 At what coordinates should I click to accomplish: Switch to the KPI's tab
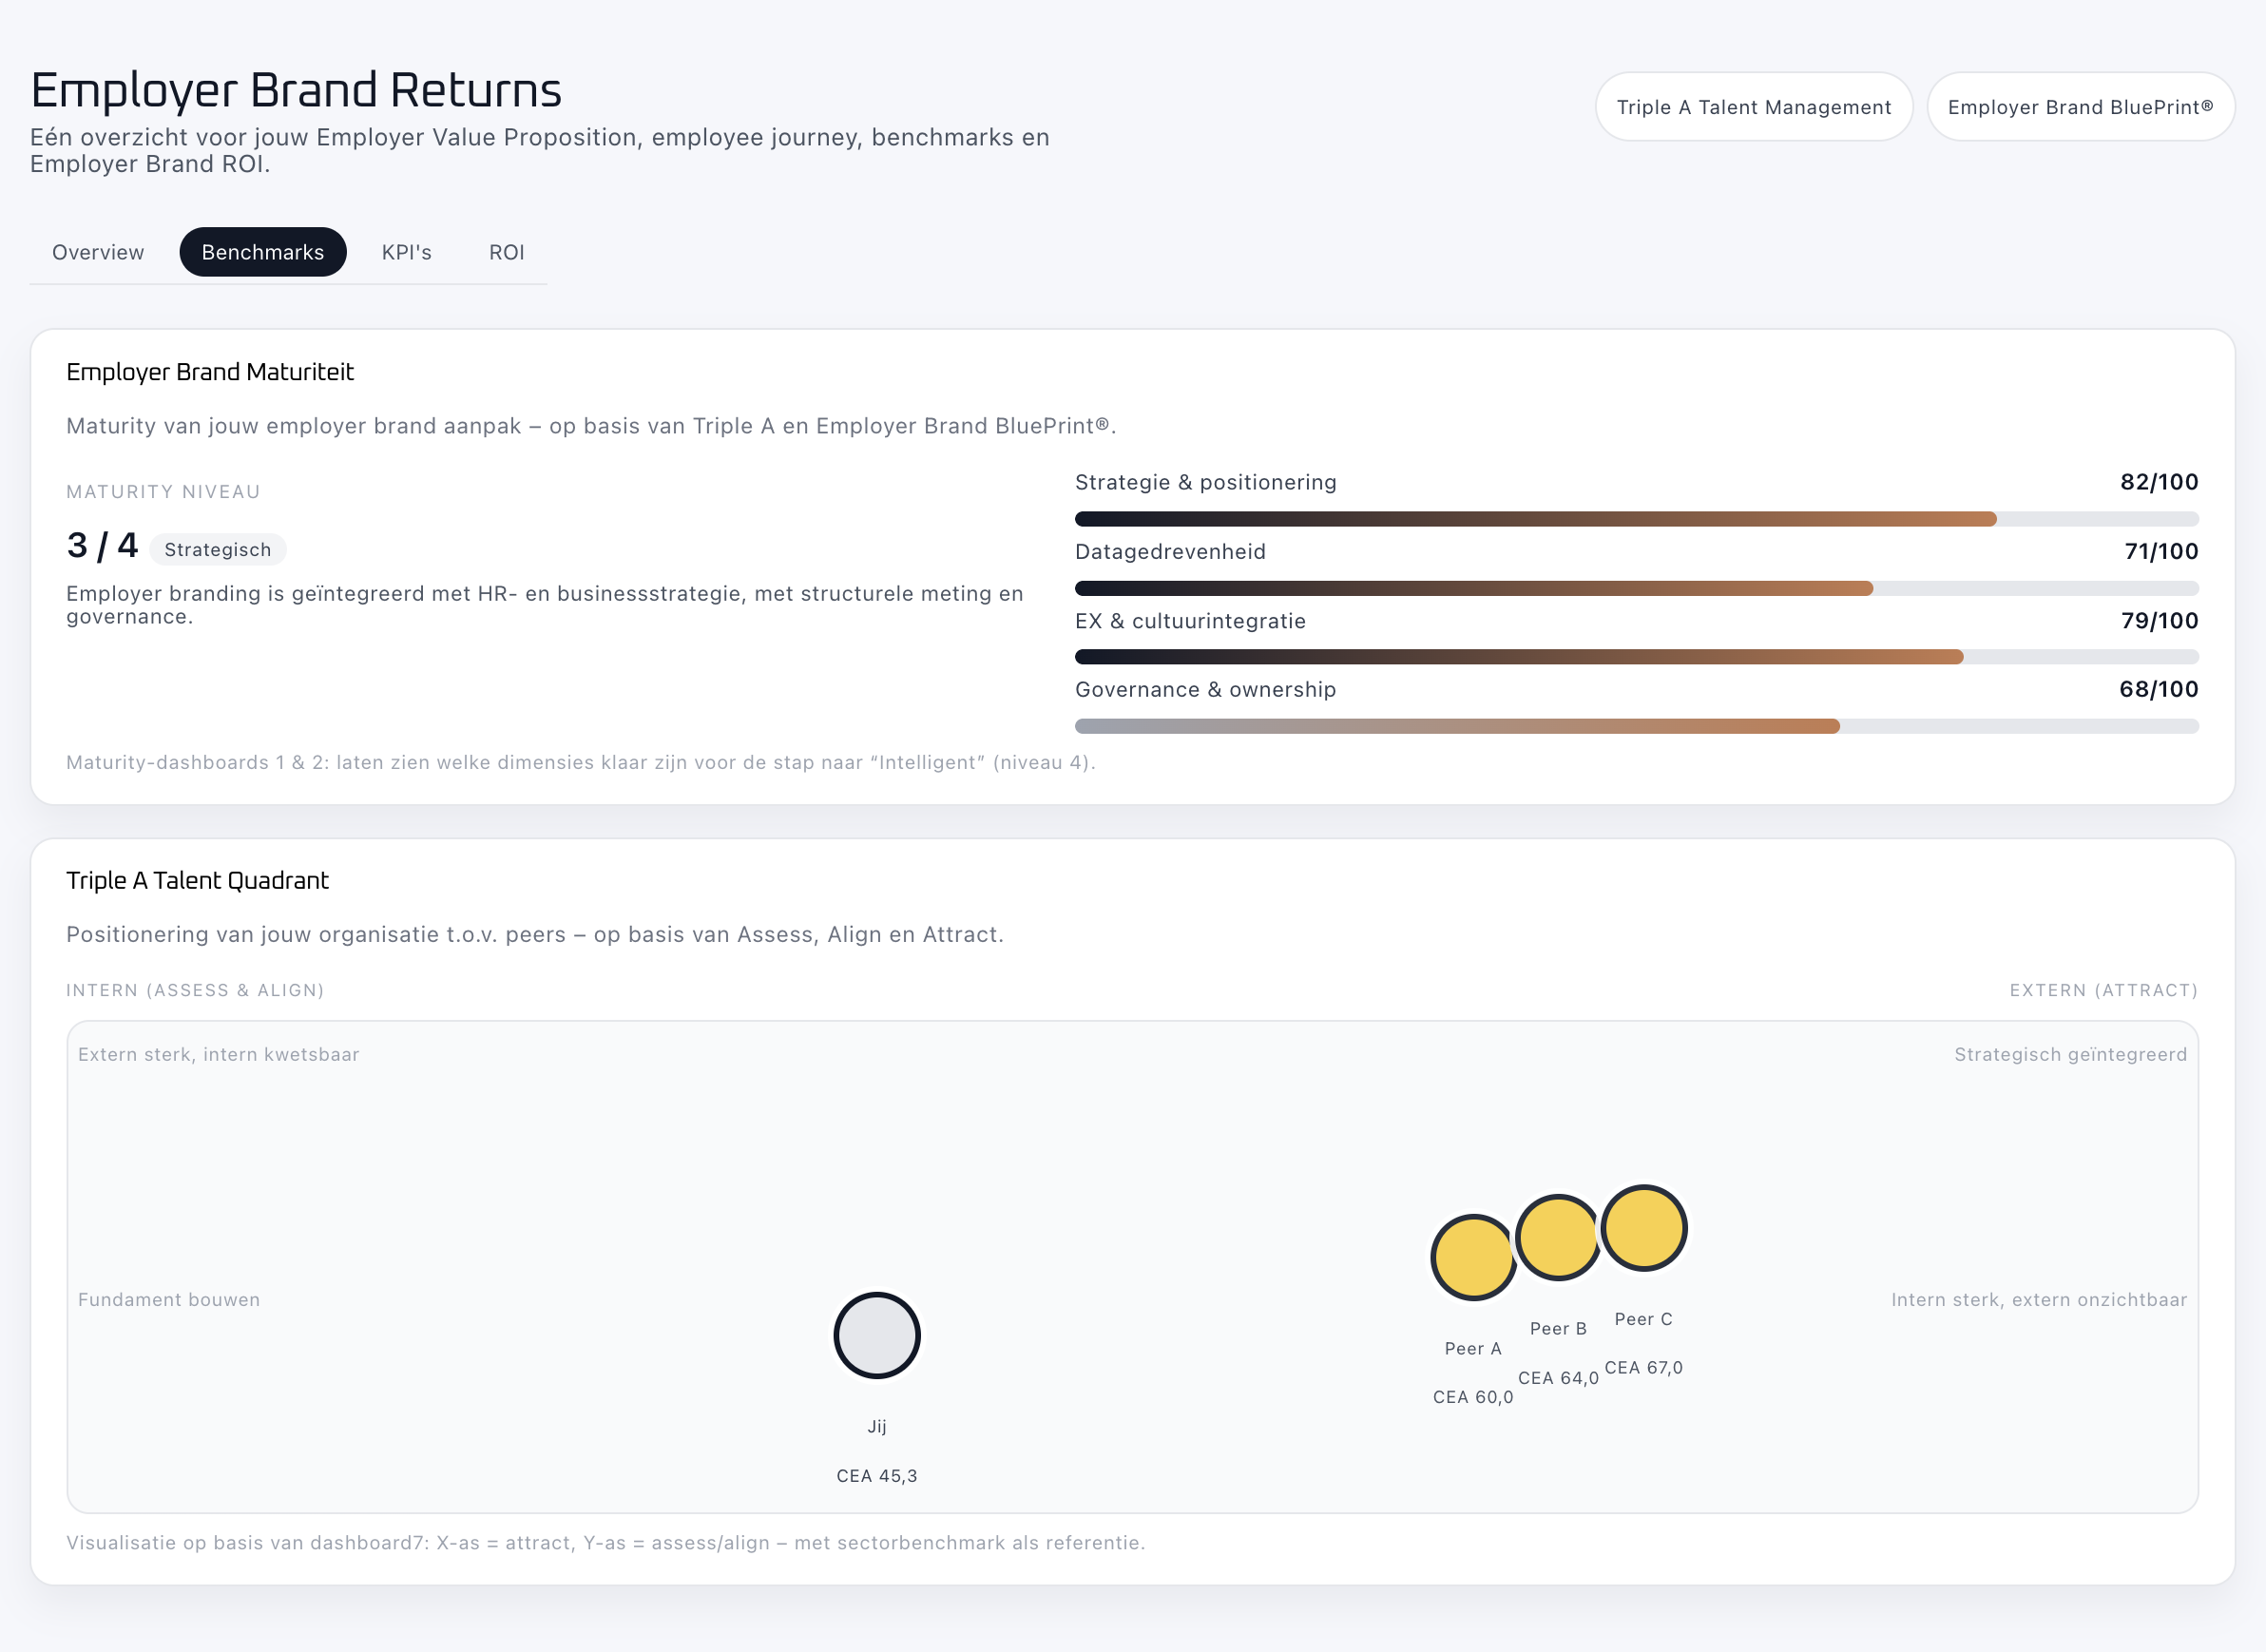pos(406,252)
